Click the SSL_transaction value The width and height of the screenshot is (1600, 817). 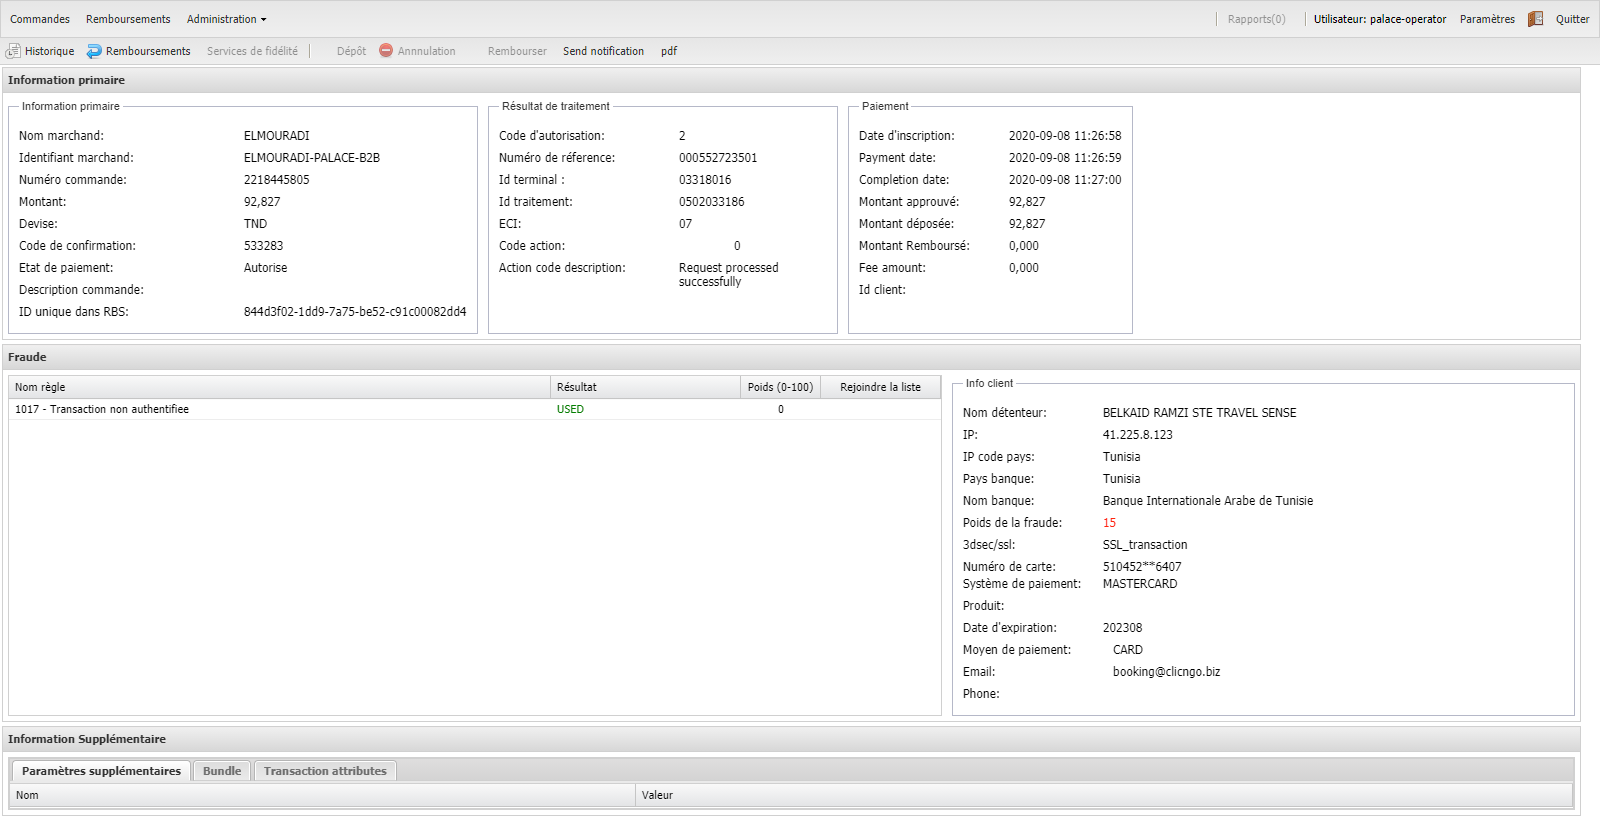coord(1145,545)
